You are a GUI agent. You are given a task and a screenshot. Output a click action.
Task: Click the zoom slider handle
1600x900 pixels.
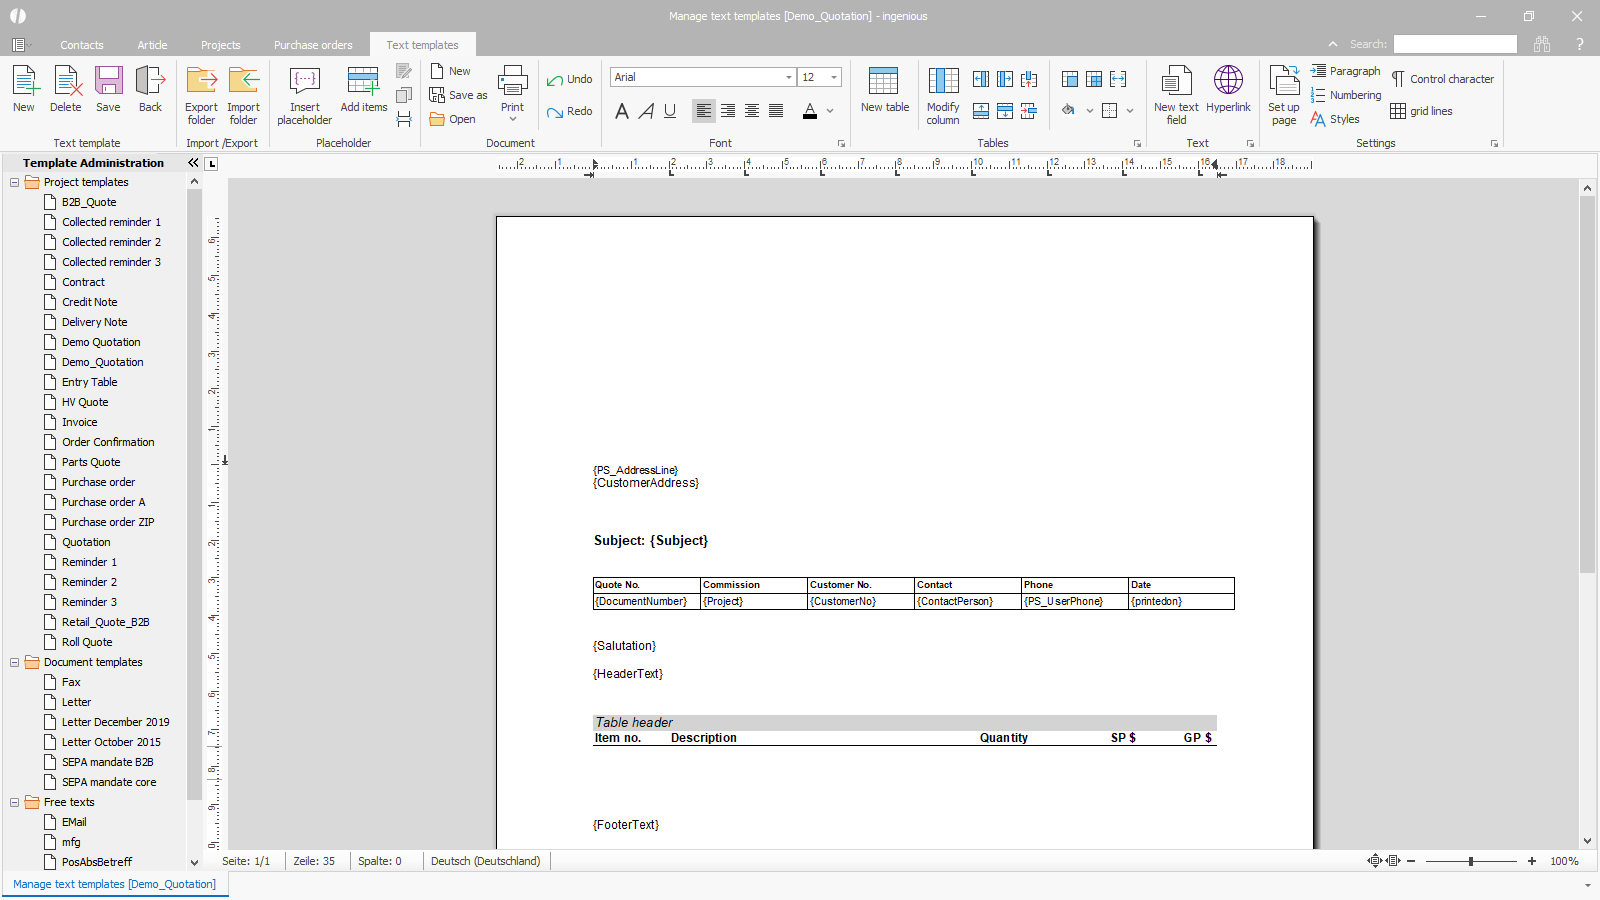(x=1470, y=861)
